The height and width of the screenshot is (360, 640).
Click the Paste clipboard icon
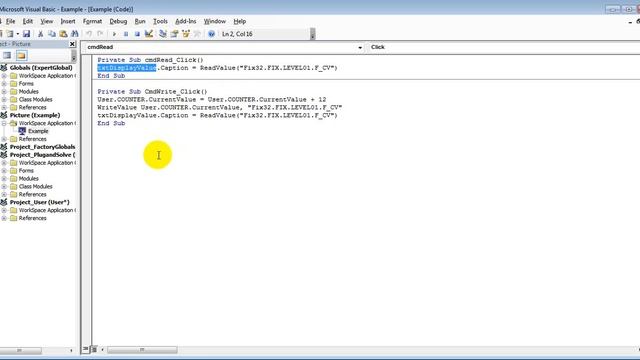coord(63,34)
